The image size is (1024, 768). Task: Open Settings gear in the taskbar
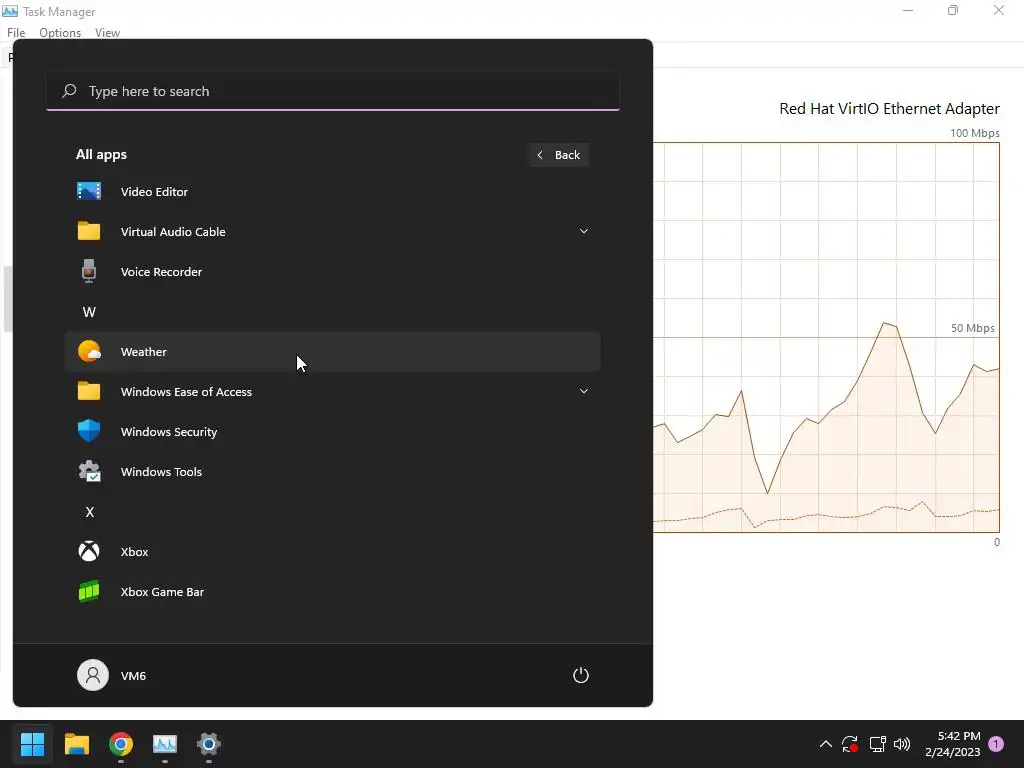pos(209,743)
